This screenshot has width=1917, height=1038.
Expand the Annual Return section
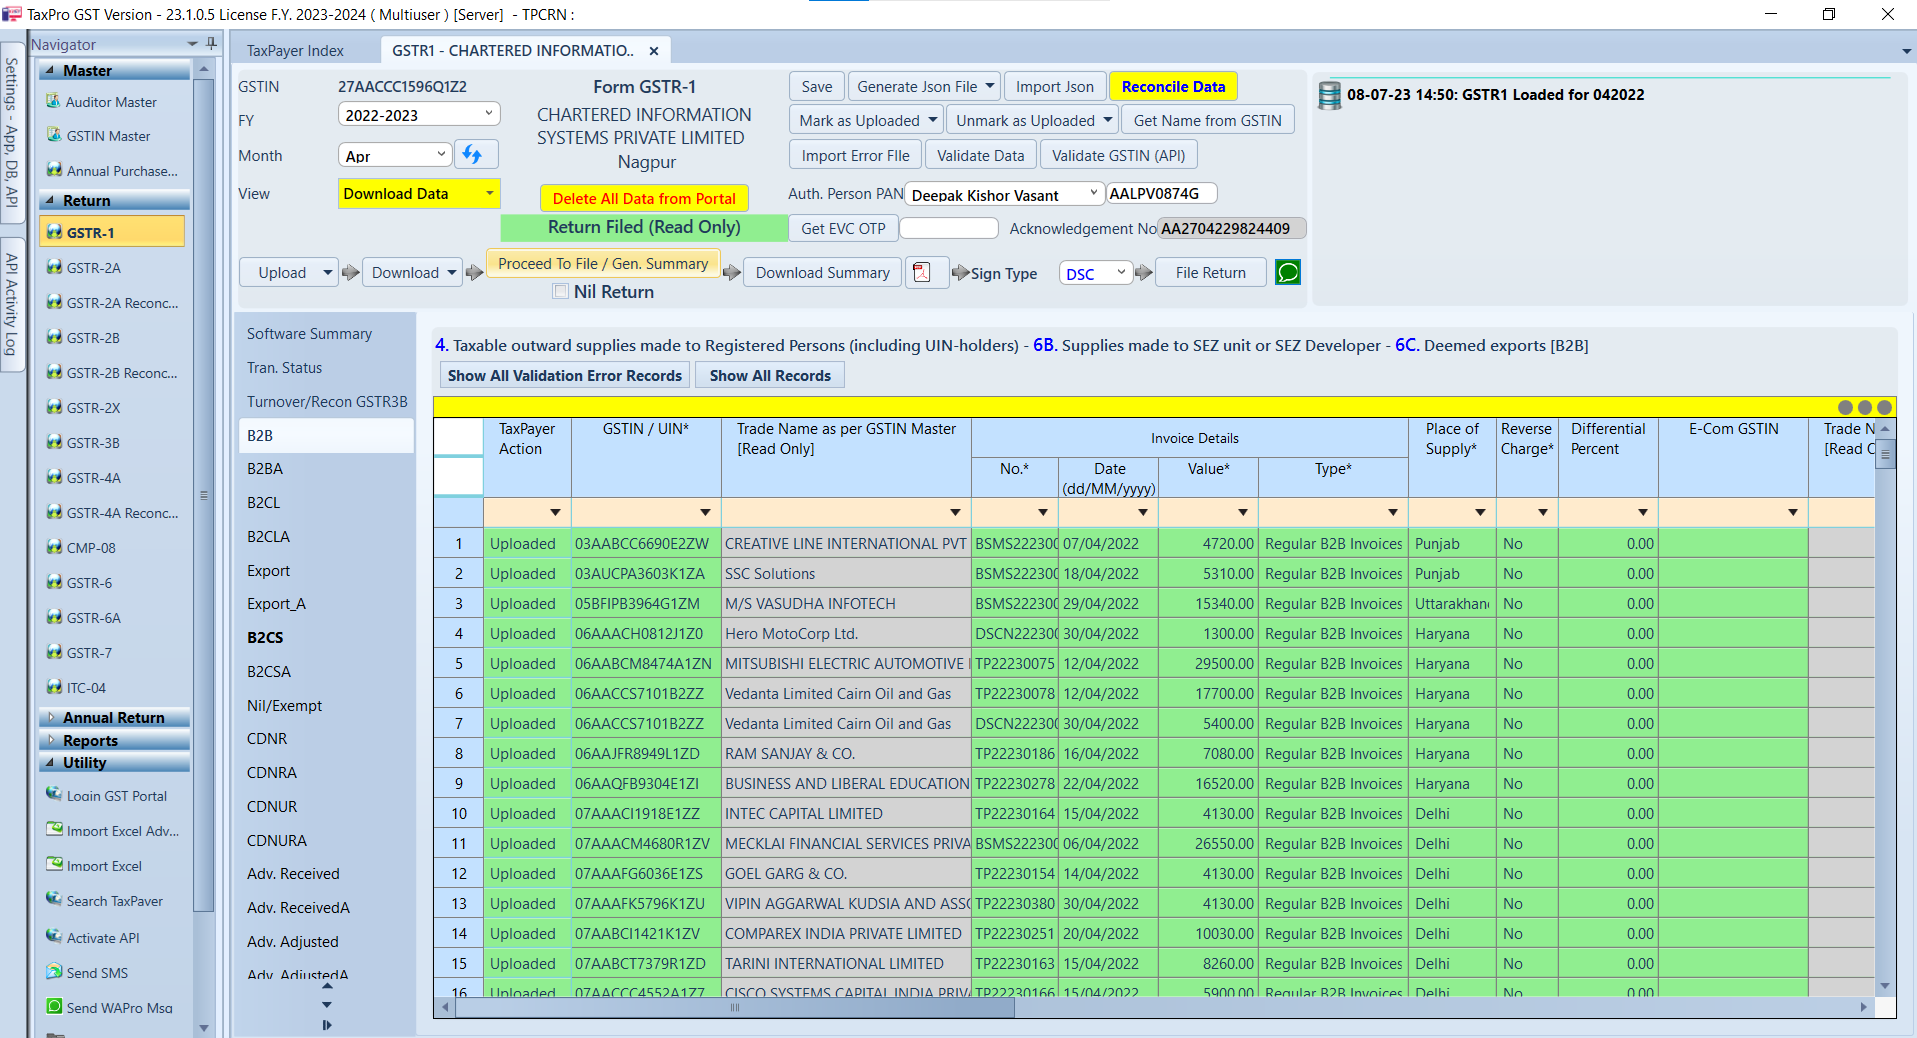114,717
